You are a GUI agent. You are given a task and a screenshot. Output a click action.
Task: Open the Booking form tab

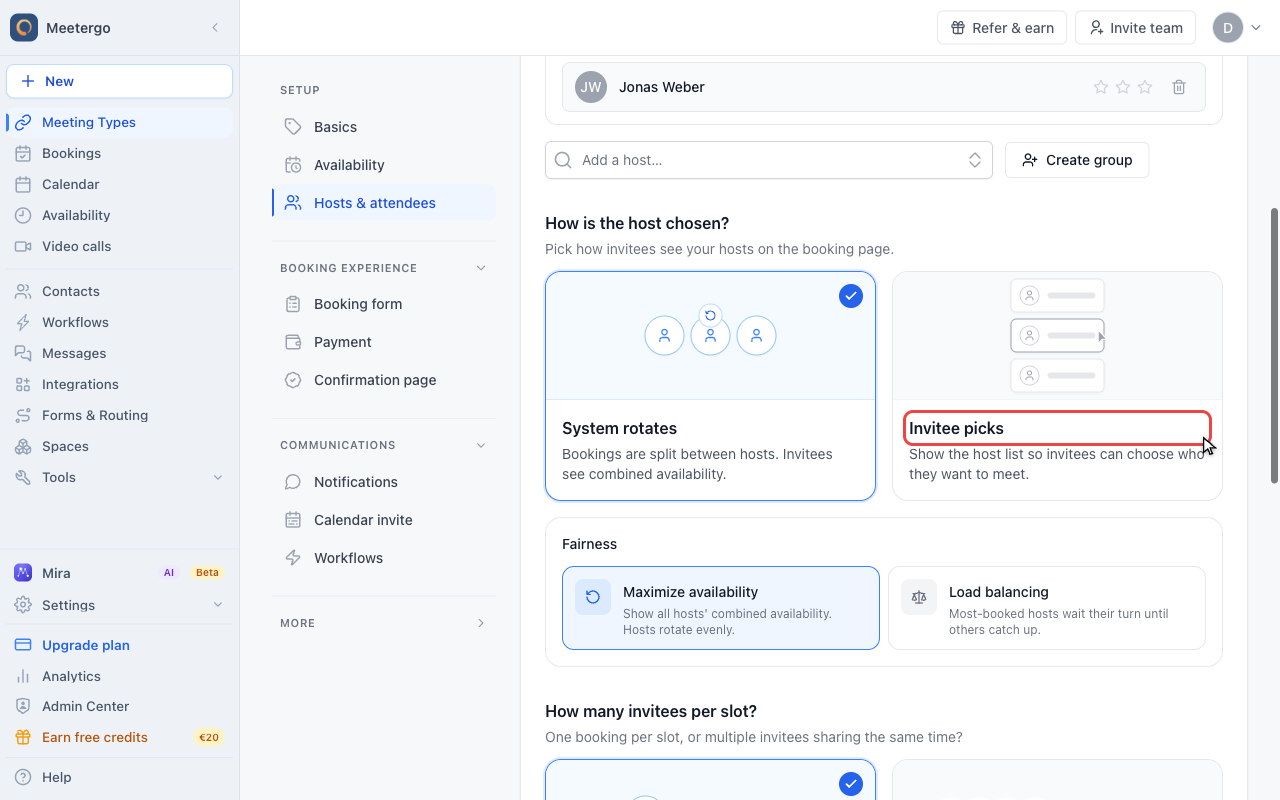[384, 304]
